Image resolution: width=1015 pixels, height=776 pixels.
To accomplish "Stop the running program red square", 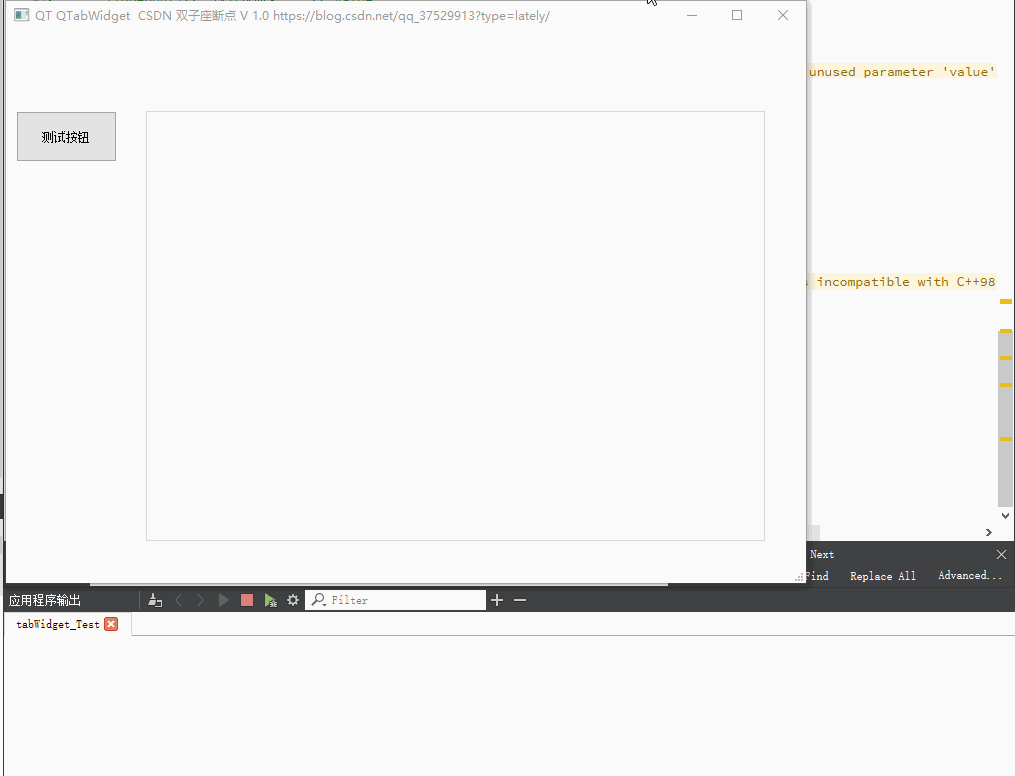I will click(247, 600).
